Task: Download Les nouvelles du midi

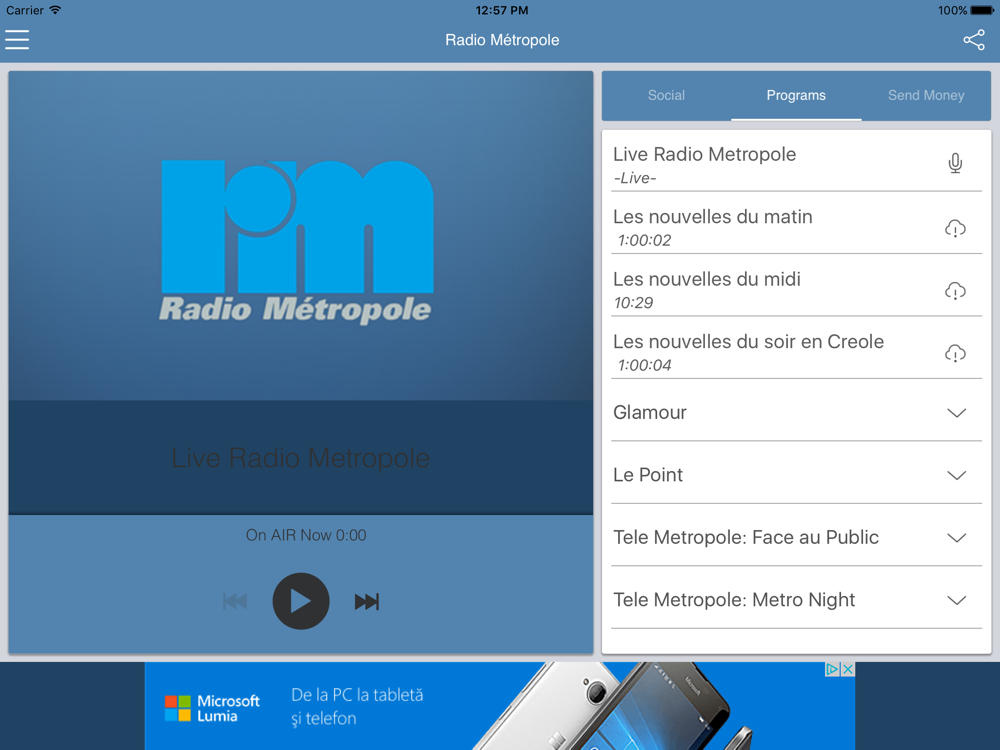Action: 955,291
